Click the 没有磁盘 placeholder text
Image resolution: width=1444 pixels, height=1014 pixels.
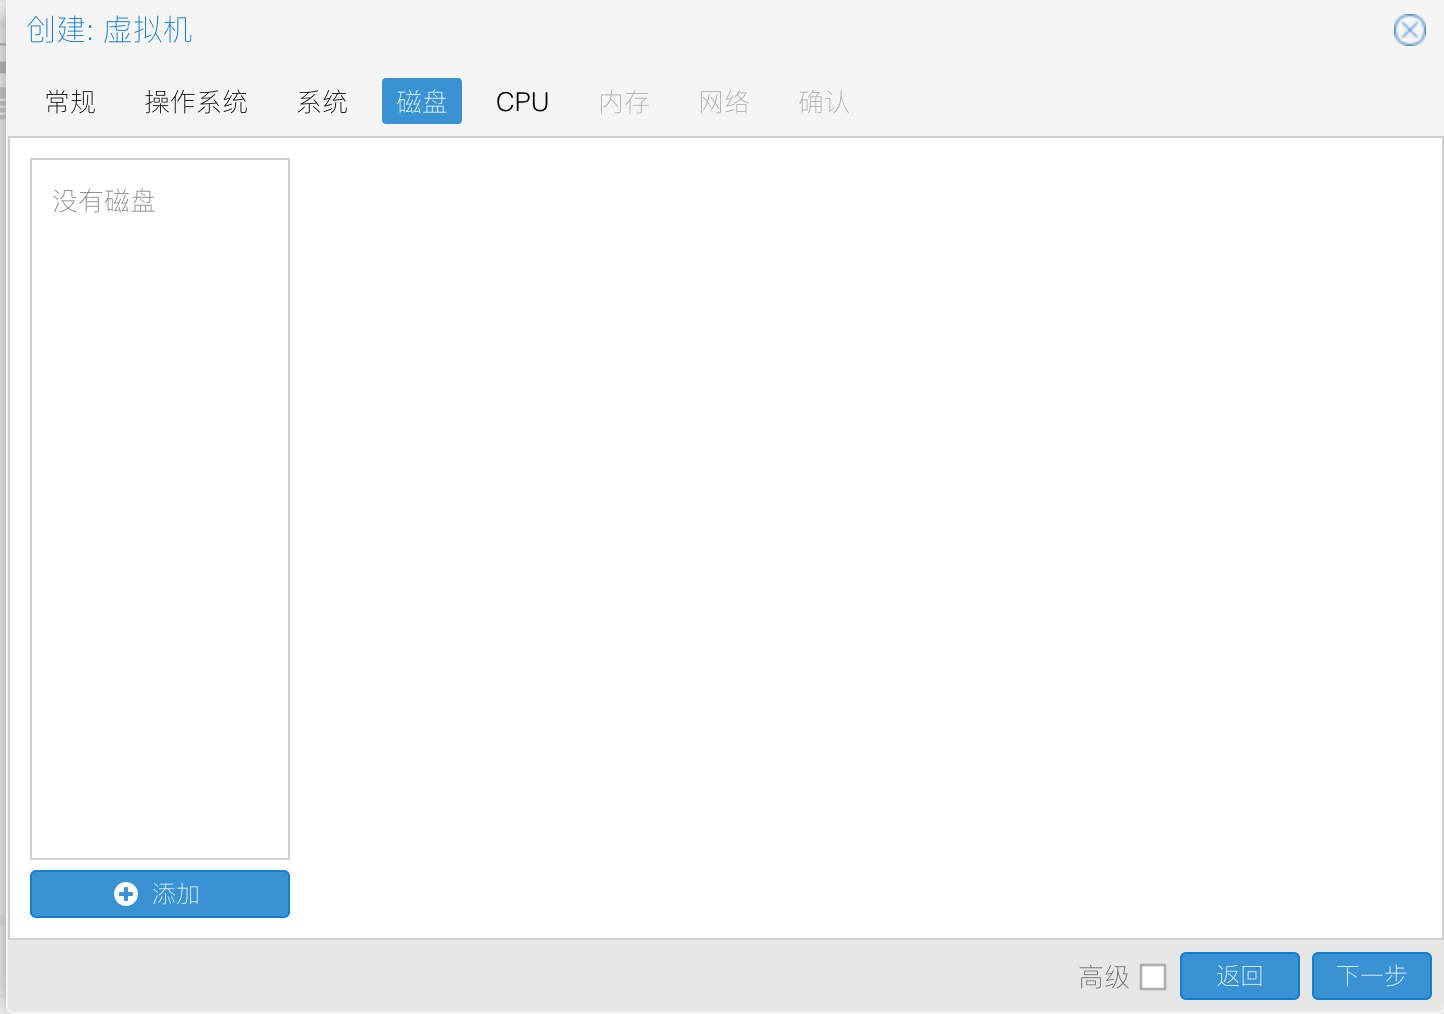tap(104, 202)
